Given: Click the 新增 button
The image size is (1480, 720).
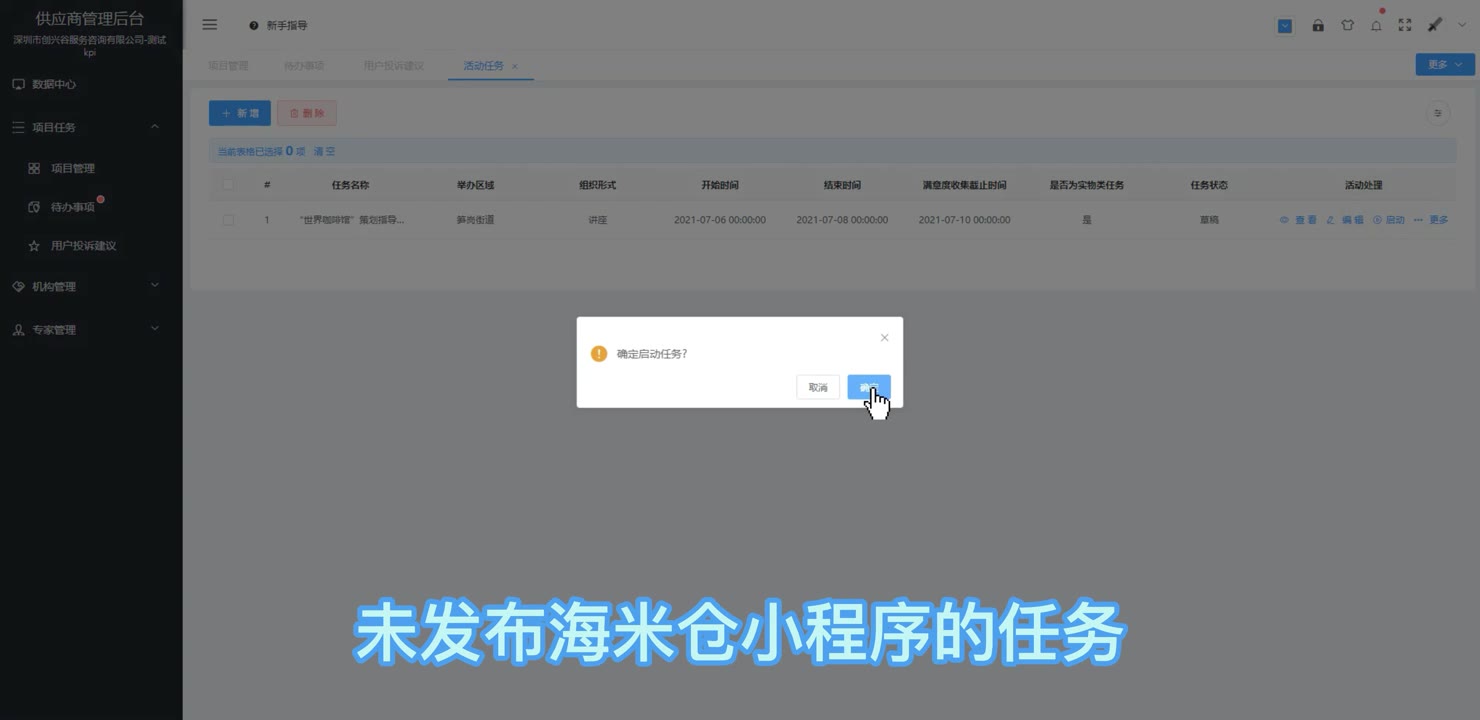Looking at the screenshot, I should tap(240, 113).
